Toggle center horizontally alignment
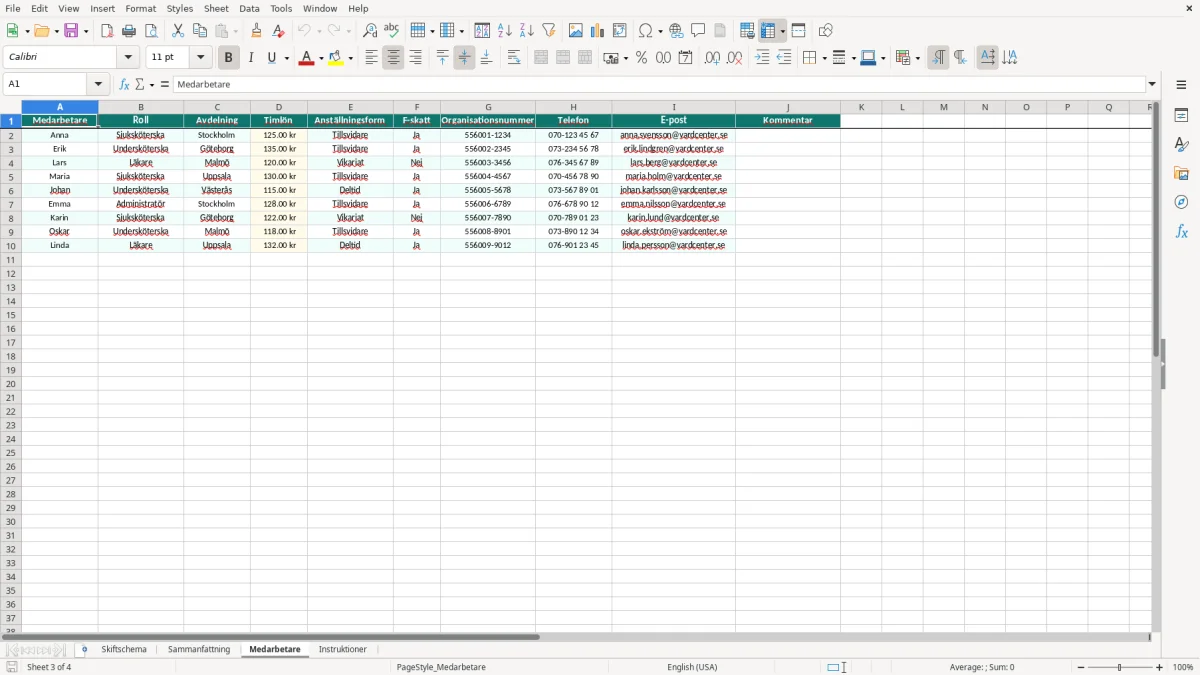Screen dimensions: 1200x675 tap(393, 58)
